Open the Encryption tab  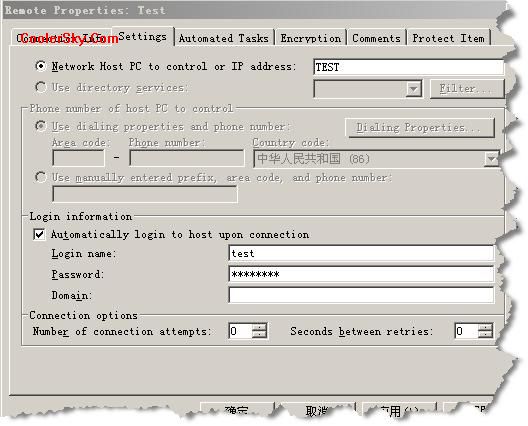point(310,38)
